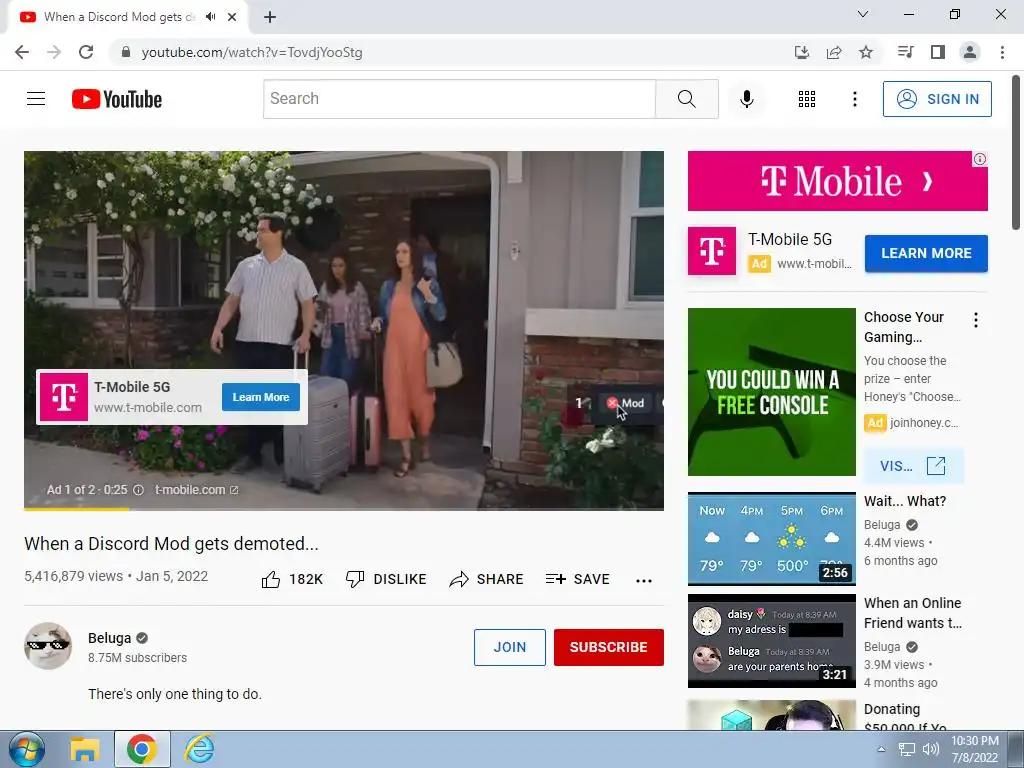This screenshot has height=768, width=1024.
Task: Click Learn More on video ad overlay
Action: [x=261, y=397]
